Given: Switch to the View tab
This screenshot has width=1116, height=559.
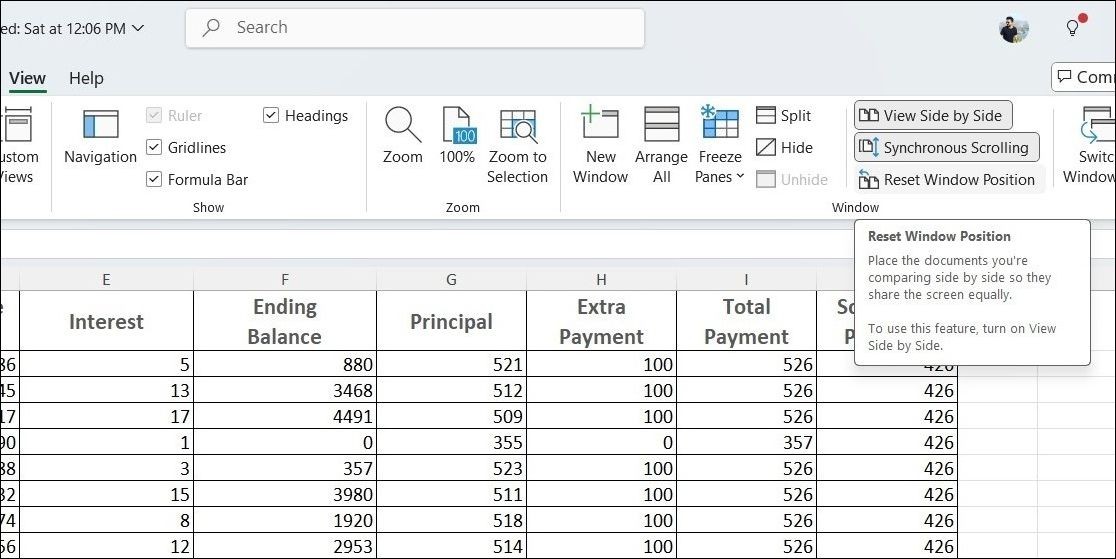Looking at the screenshot, I should point(28,78).
